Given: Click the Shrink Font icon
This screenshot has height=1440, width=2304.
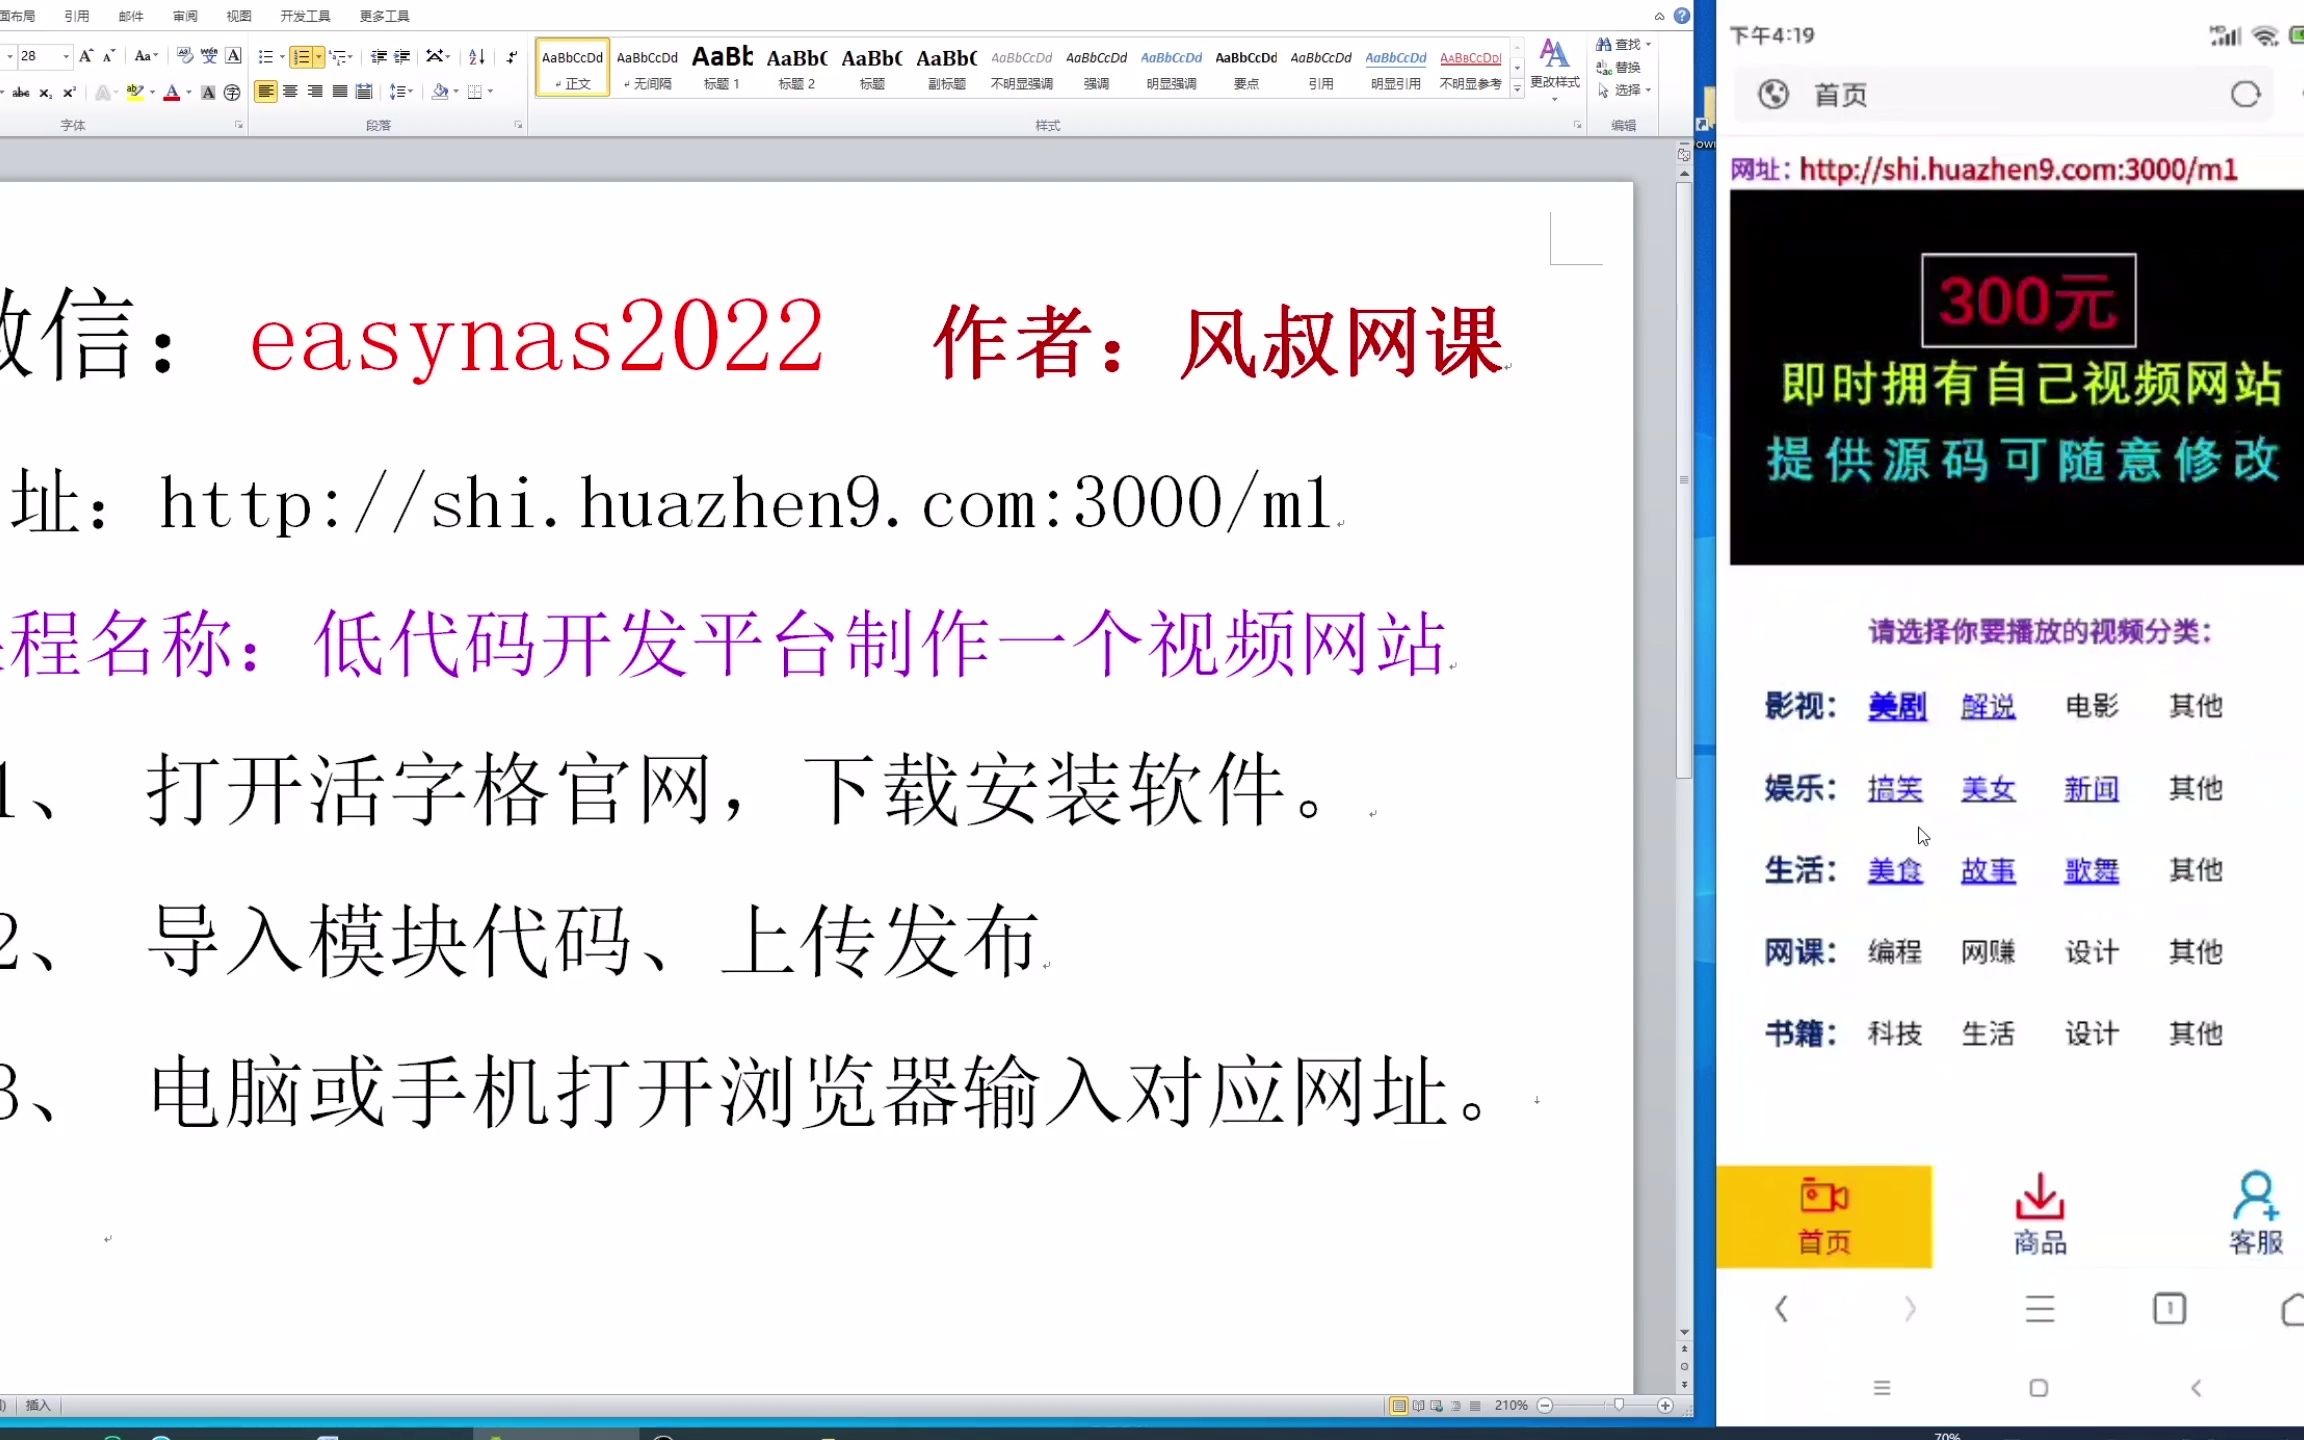Looking at the screenshot, I should [x=108, y=56].
